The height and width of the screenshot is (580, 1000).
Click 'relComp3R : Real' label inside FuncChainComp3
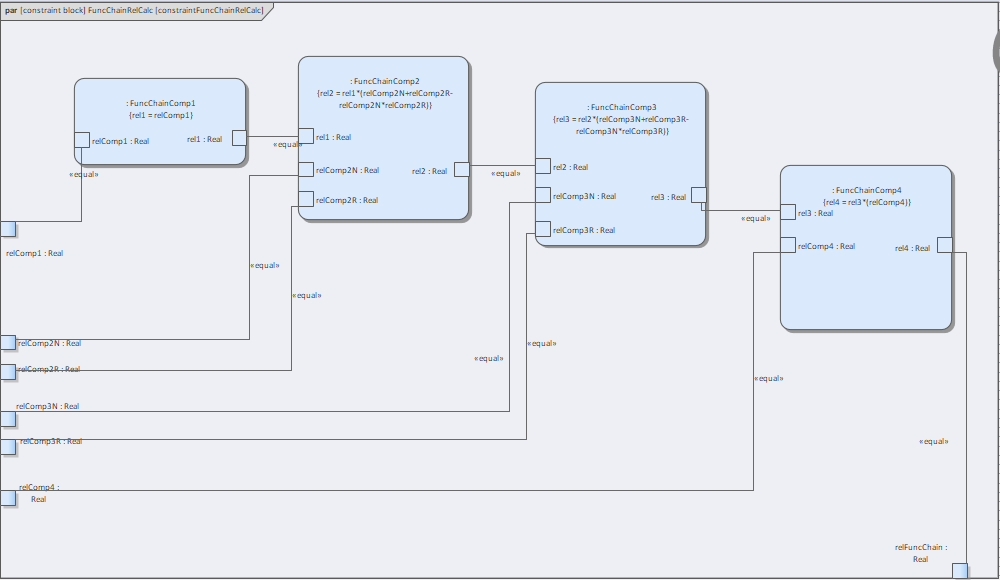584,230
